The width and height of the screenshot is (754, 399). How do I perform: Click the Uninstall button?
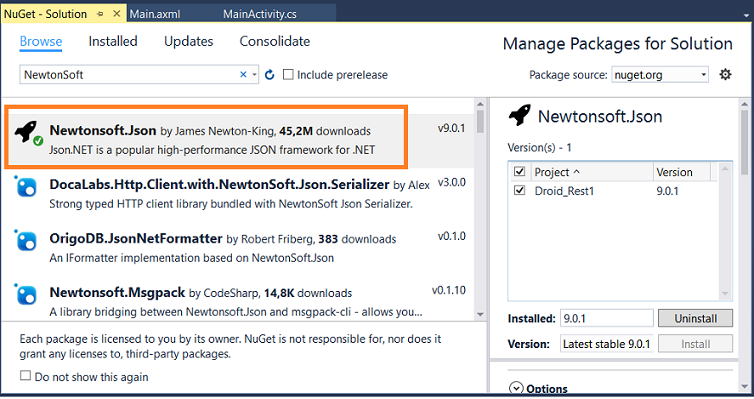click(695, 318)
